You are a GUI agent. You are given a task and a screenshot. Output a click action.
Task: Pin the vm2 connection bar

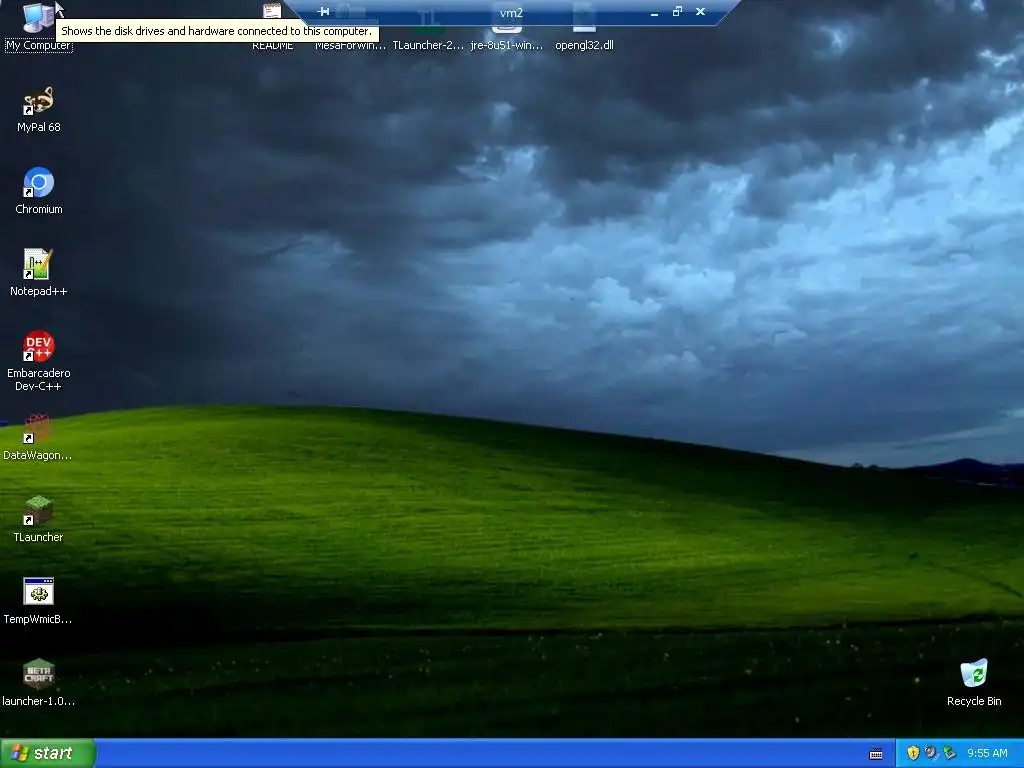(x=323, y=12)
